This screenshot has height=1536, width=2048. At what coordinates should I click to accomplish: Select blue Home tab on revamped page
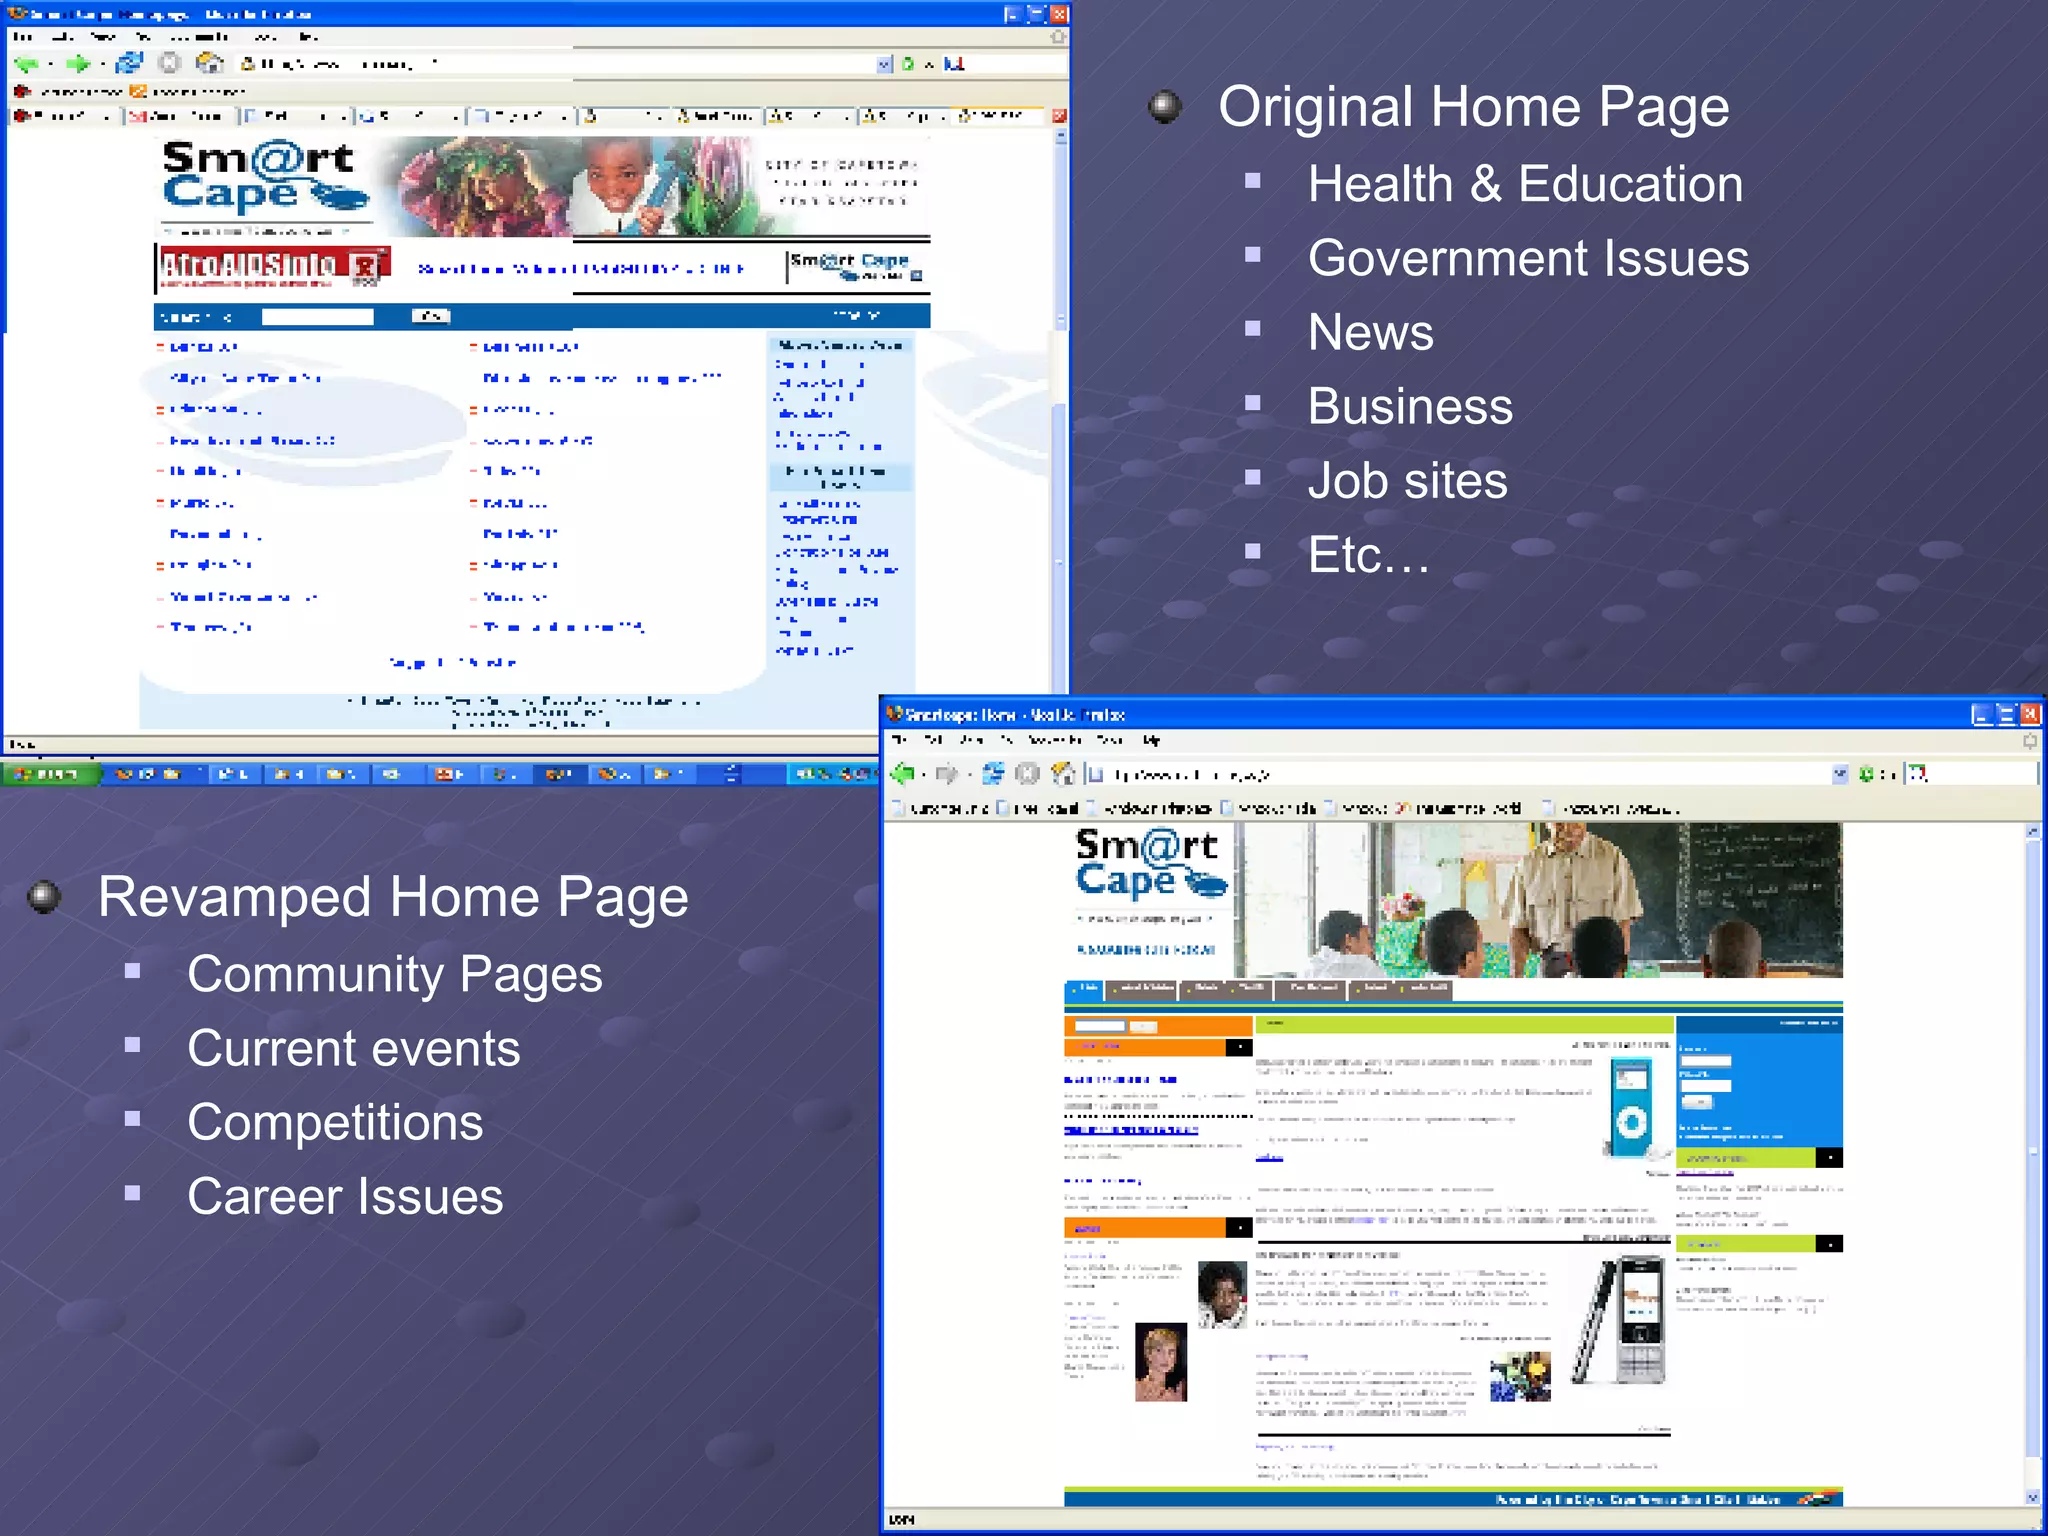(x=1083, y=990)
